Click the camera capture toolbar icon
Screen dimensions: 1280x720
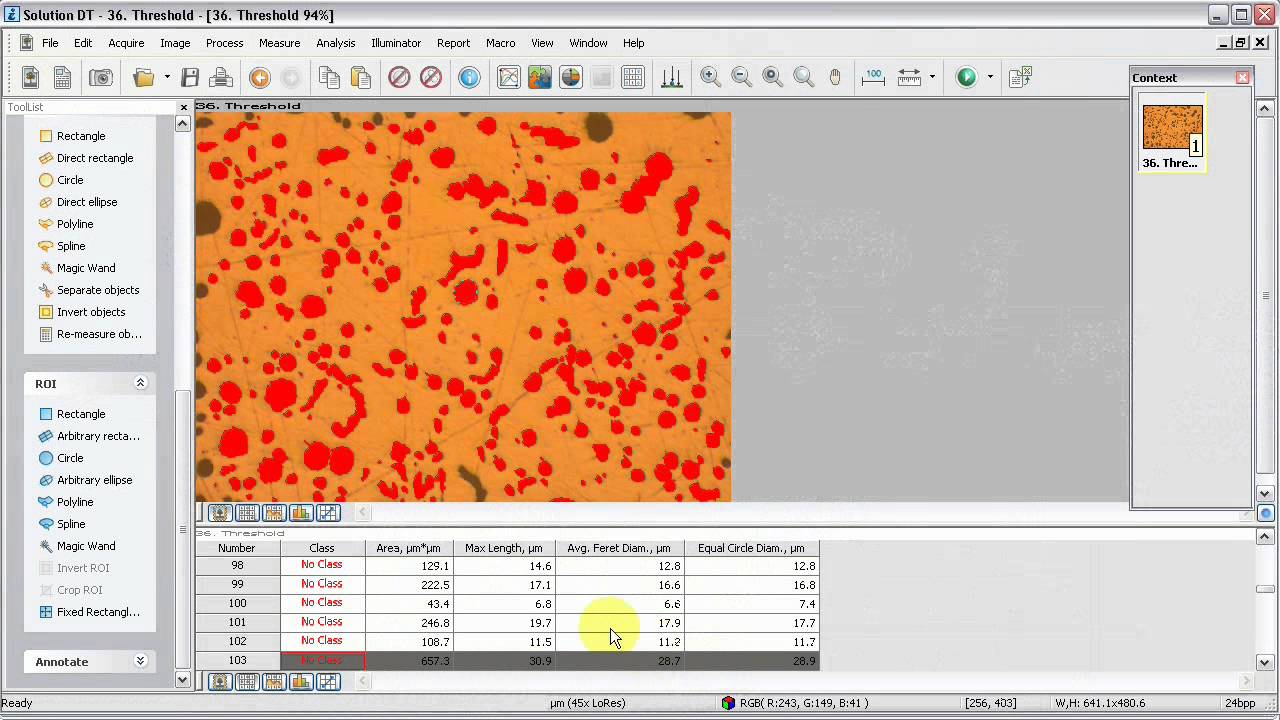coord(100,77)
